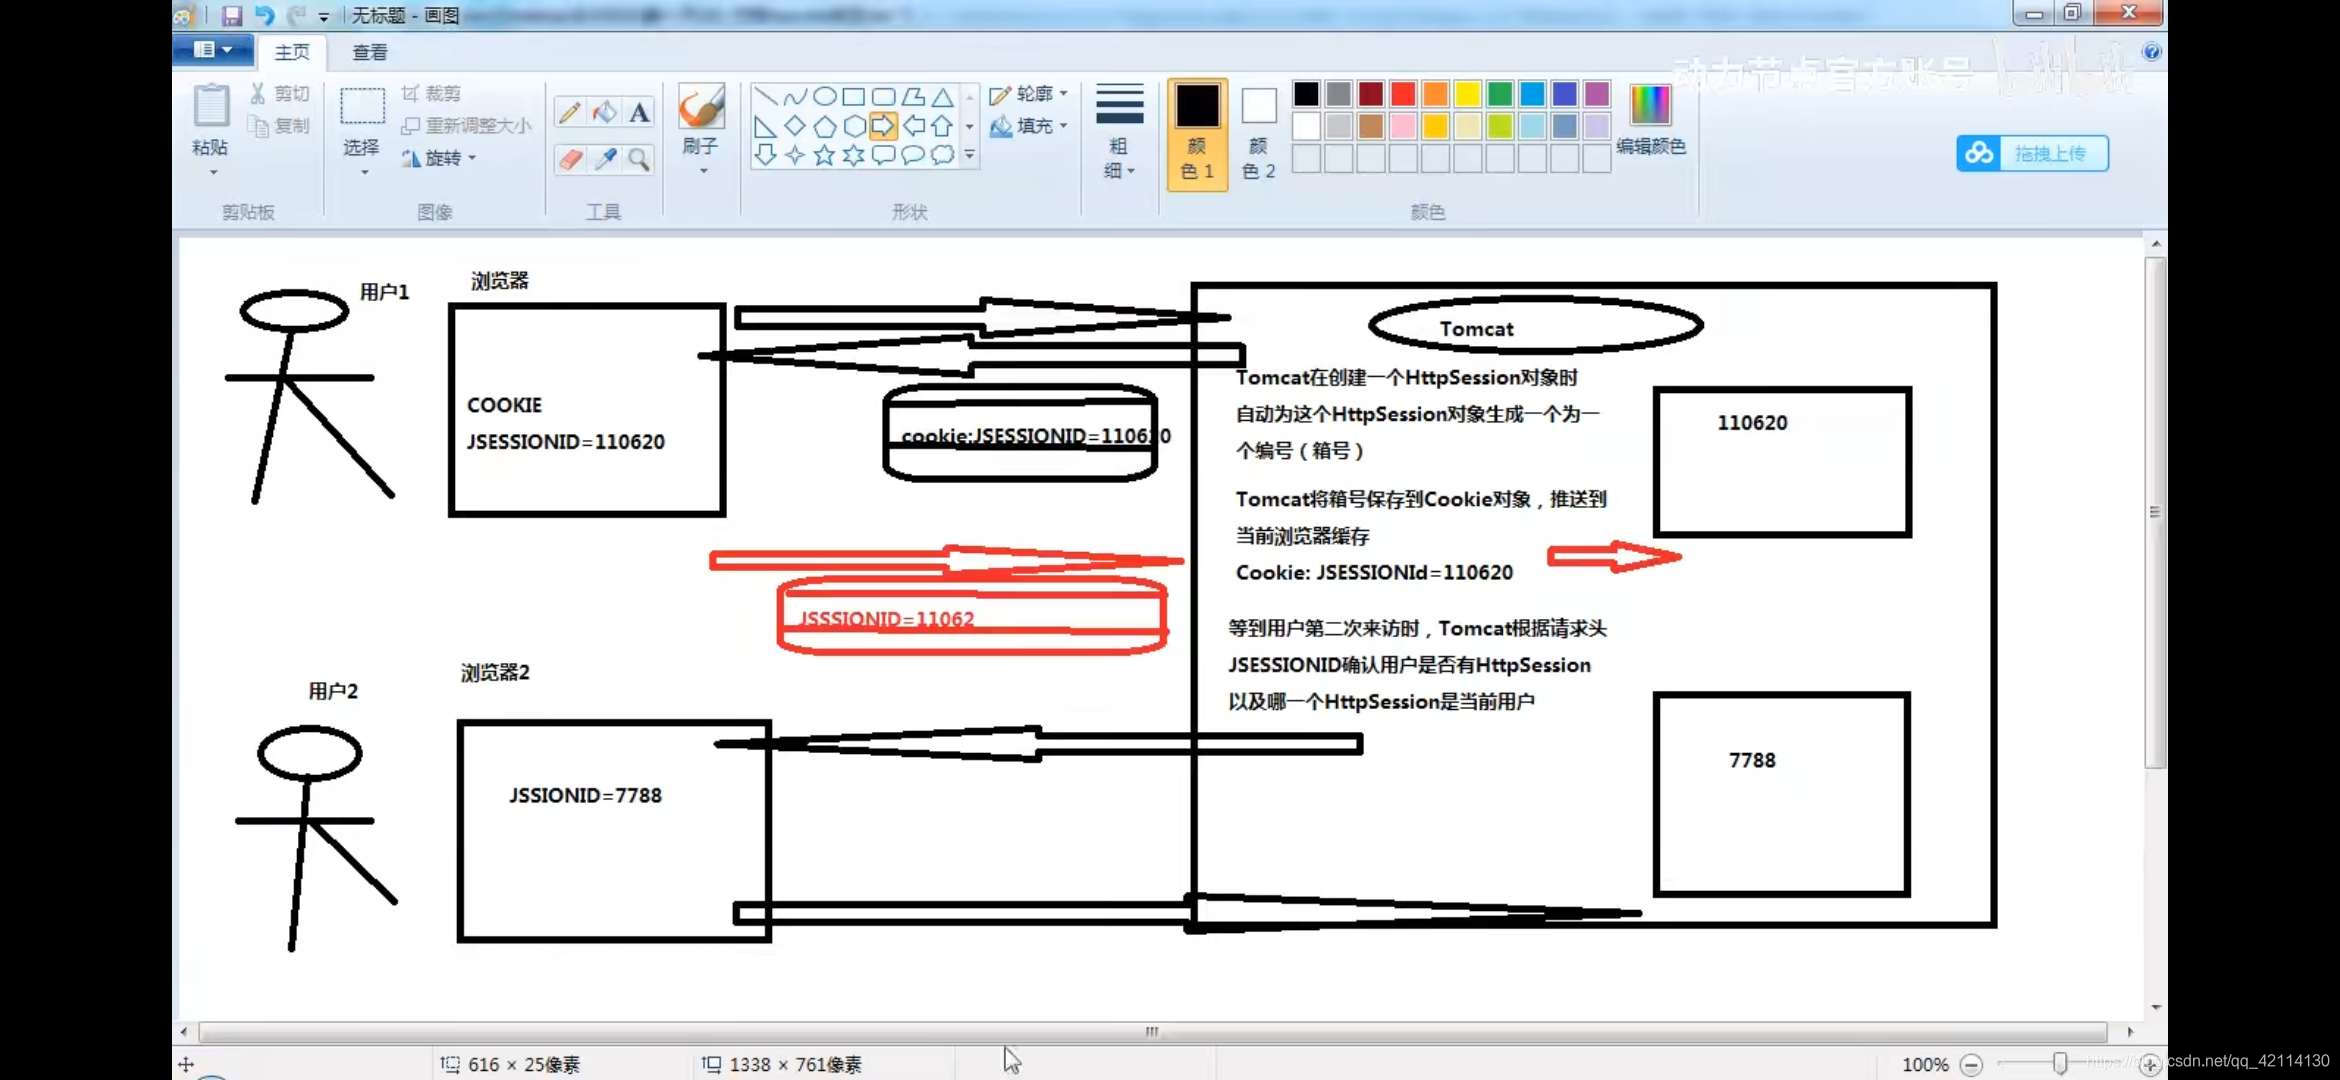Viewport: 2340px width, 1080px height.
Task: Select the Eraser tool
Action: (x=570, y=159)
